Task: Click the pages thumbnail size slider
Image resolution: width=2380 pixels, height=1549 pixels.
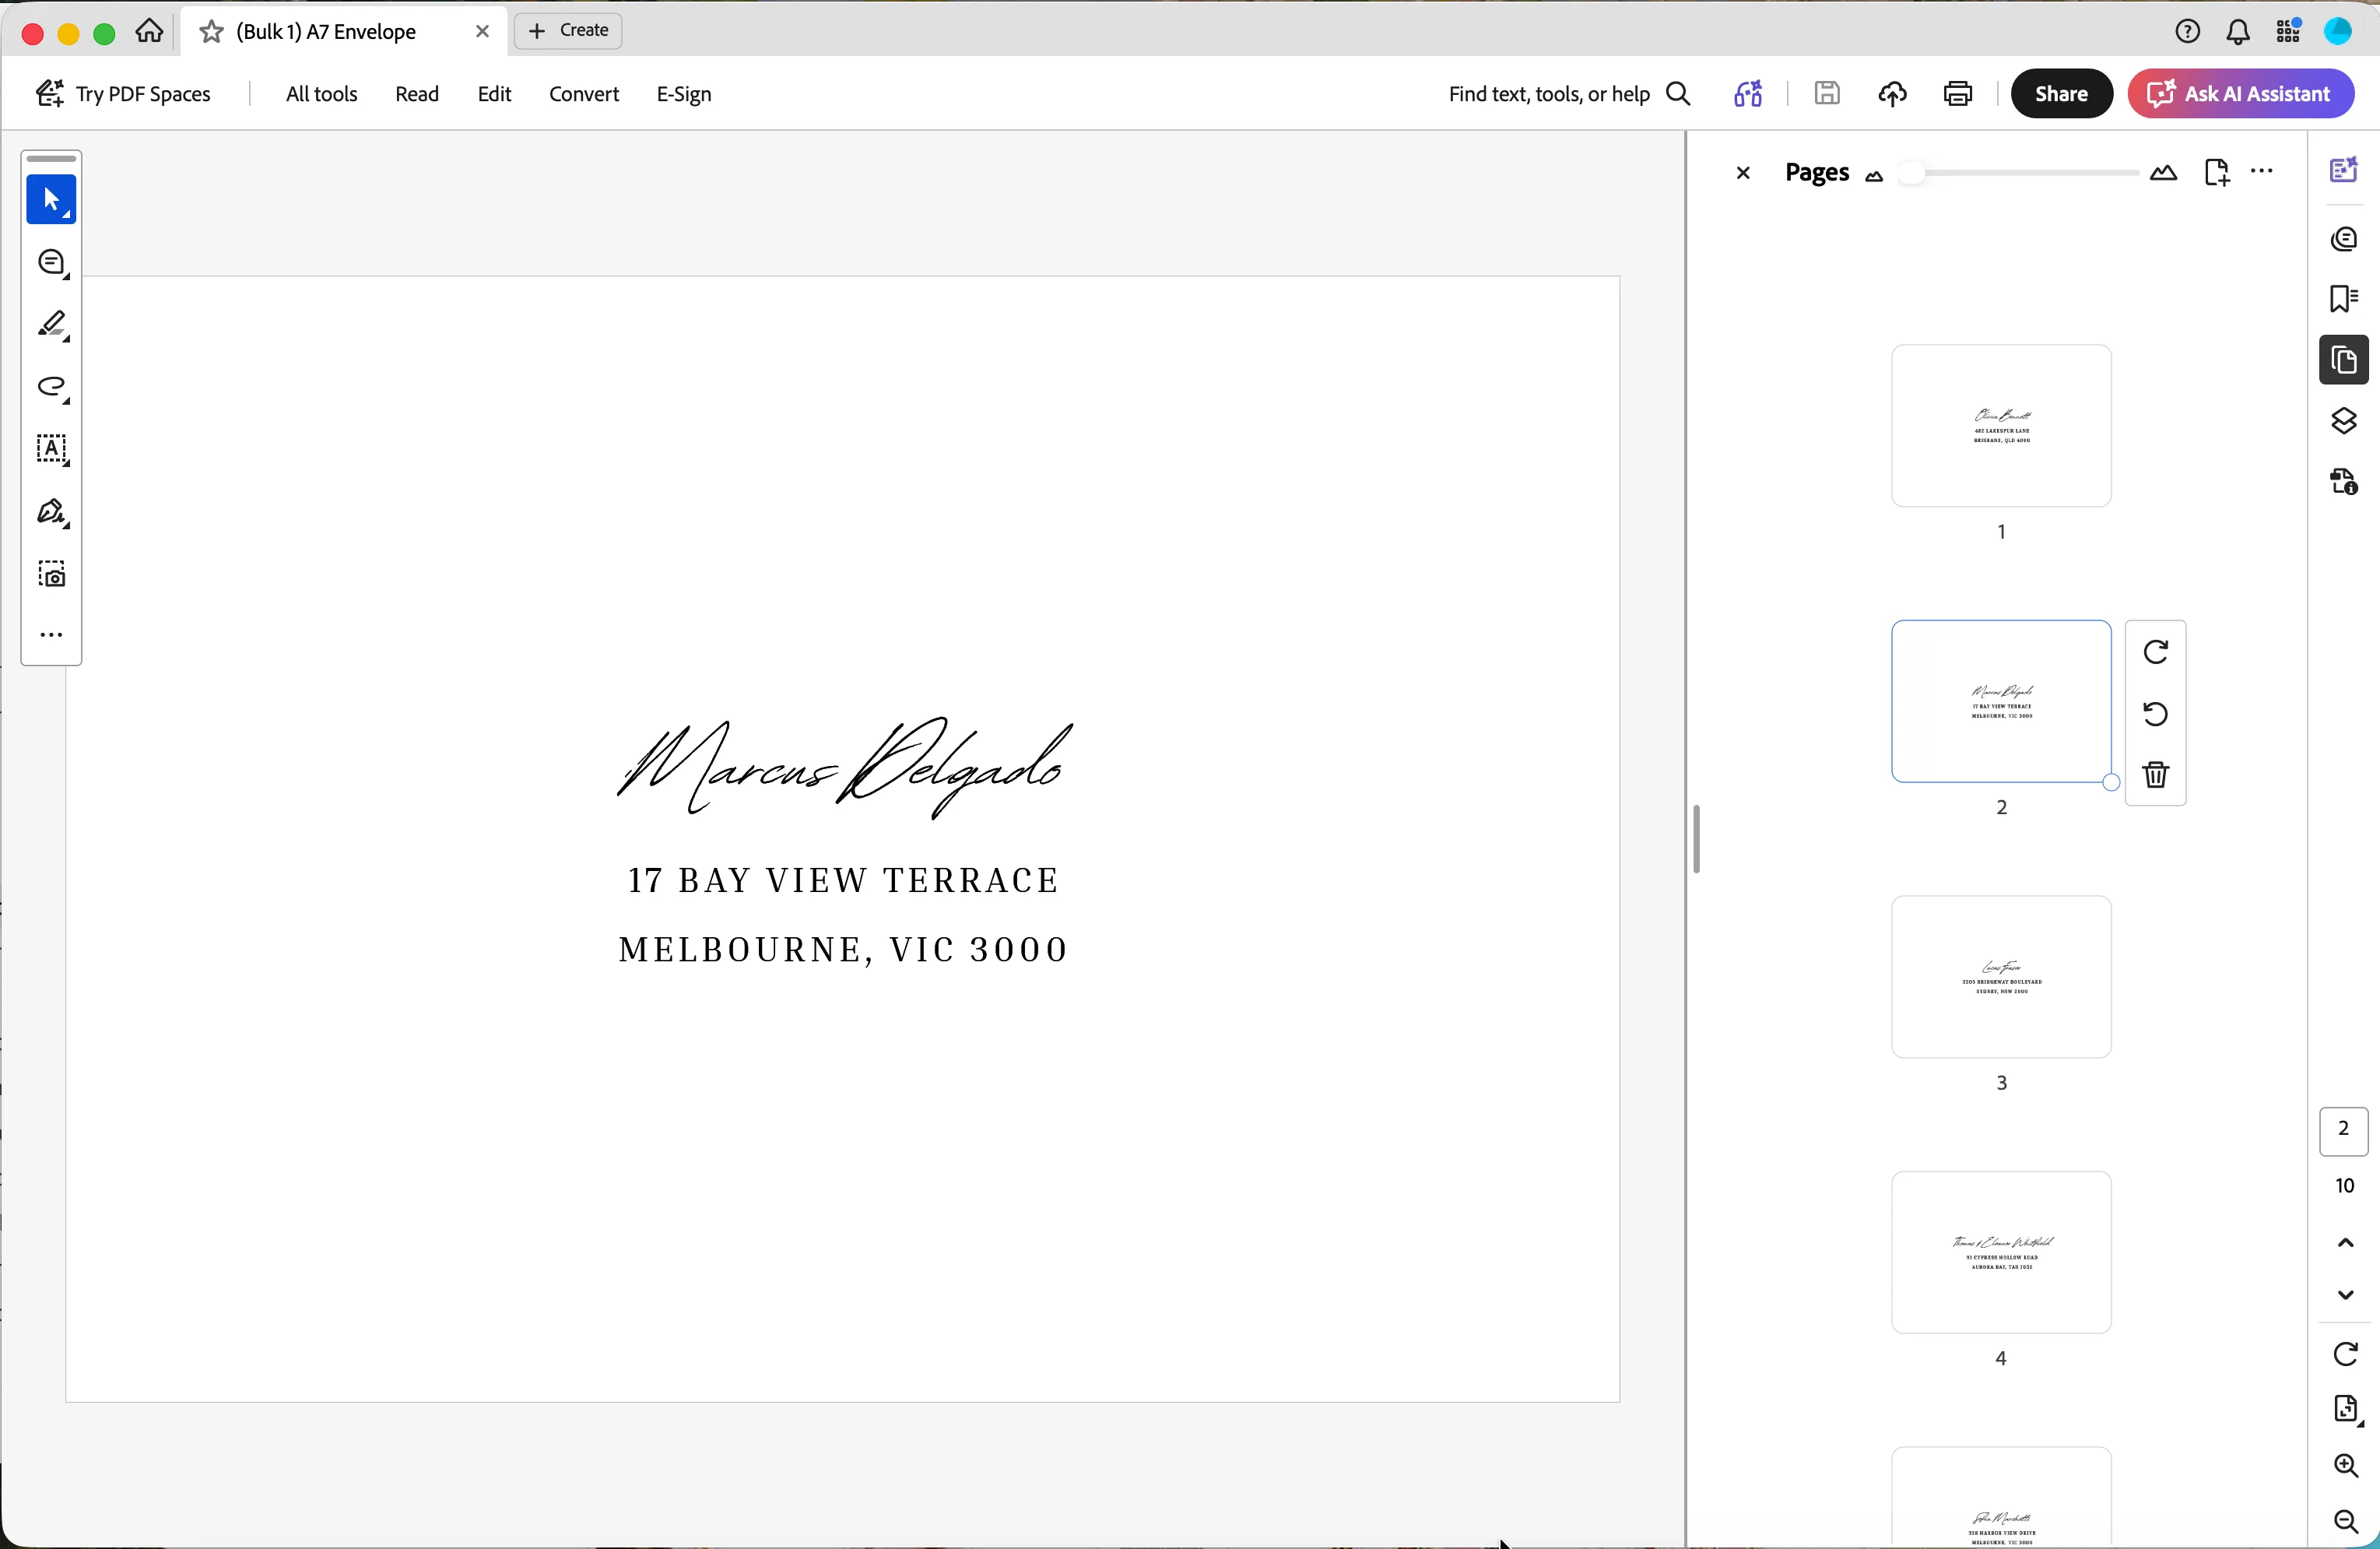Action: tap(2019, 173)
